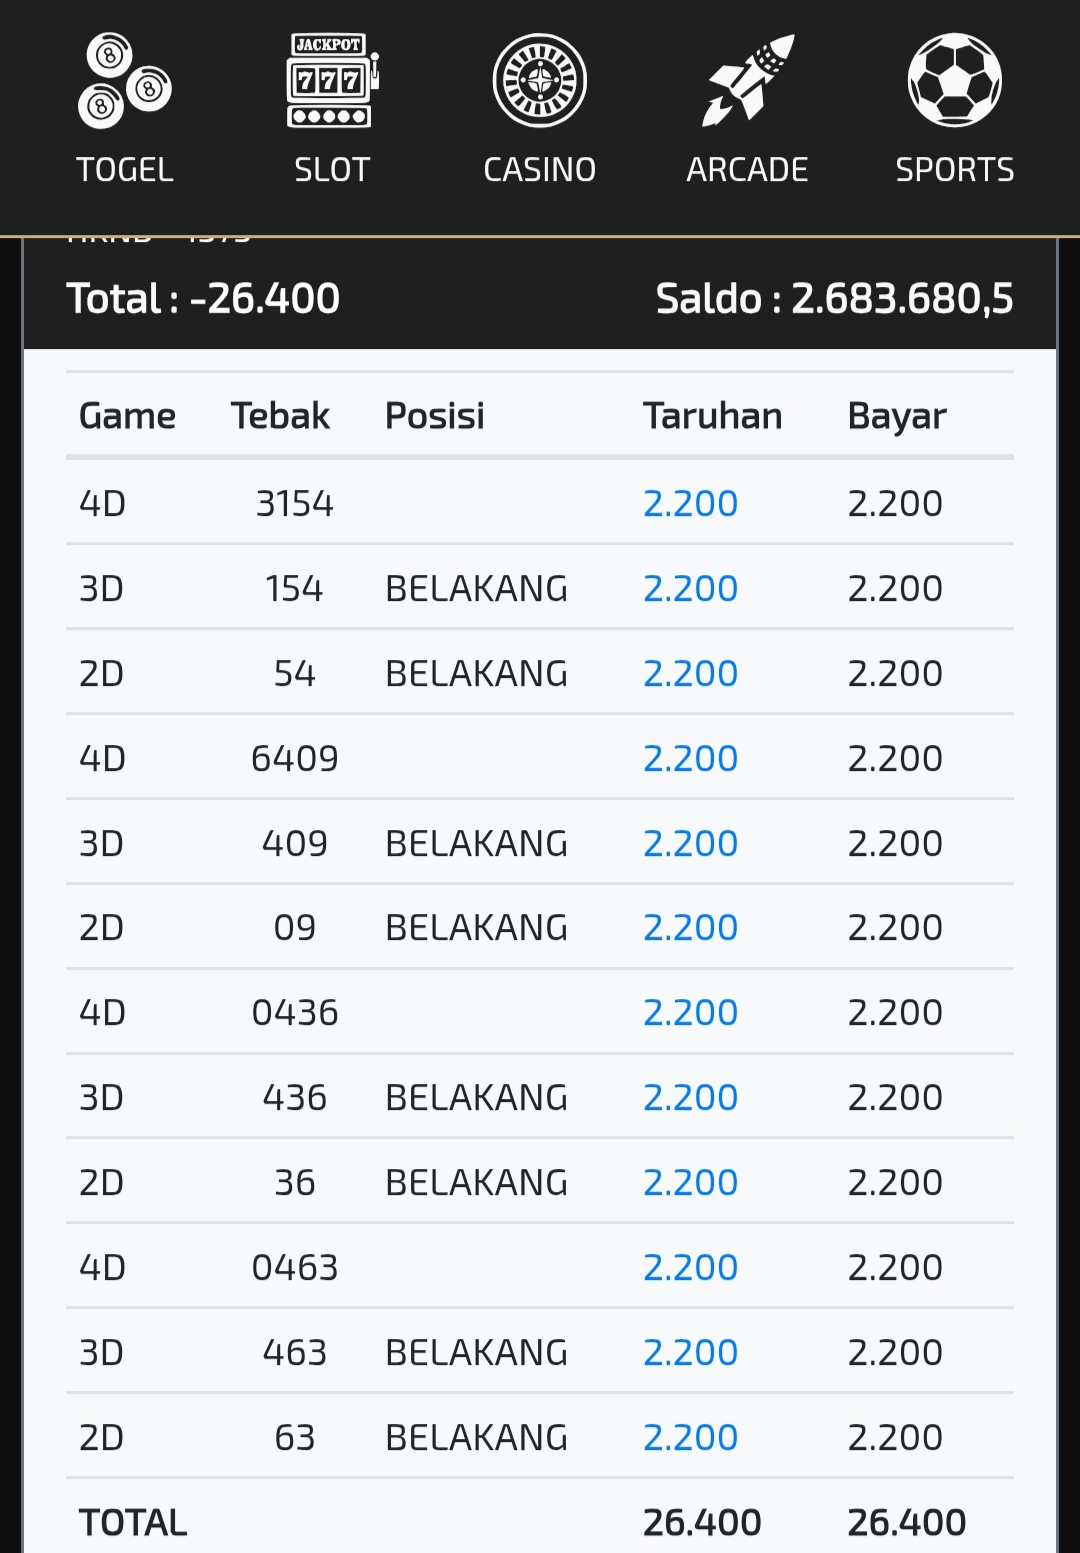Open the Sports soccer ball icon

pyautogui.click(x=954, y=81)
